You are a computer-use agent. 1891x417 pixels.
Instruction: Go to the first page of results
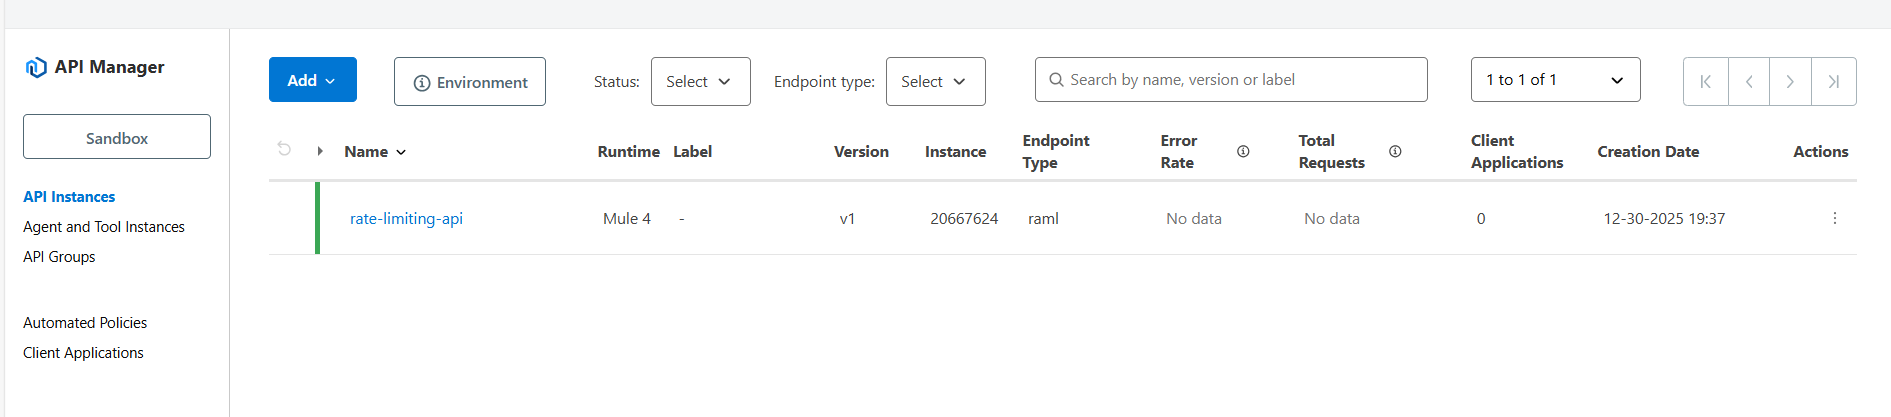pos(1706,82)
